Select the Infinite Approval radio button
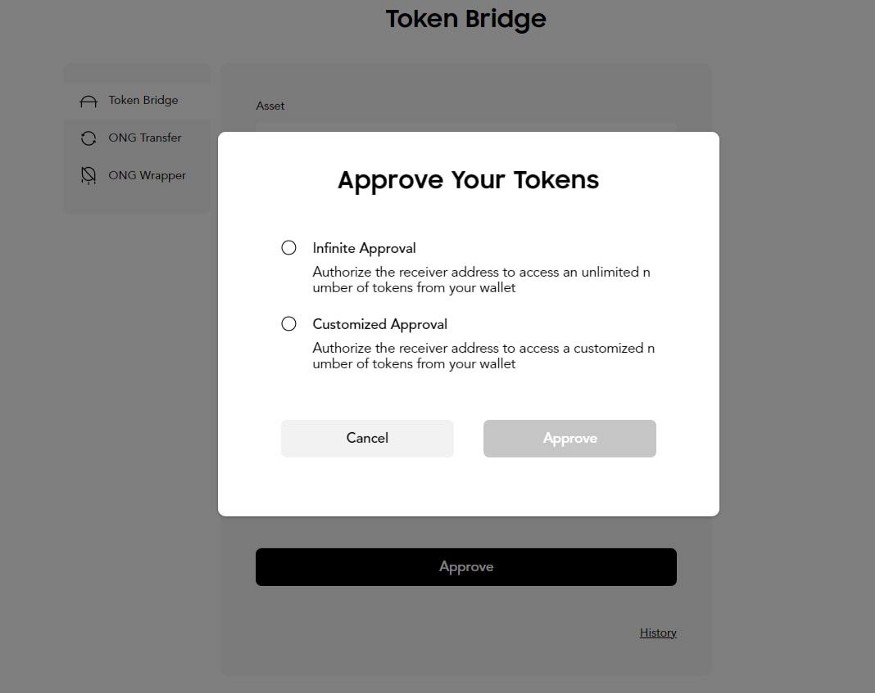Screen dimensions: 875x693 [x=289, y=248]
